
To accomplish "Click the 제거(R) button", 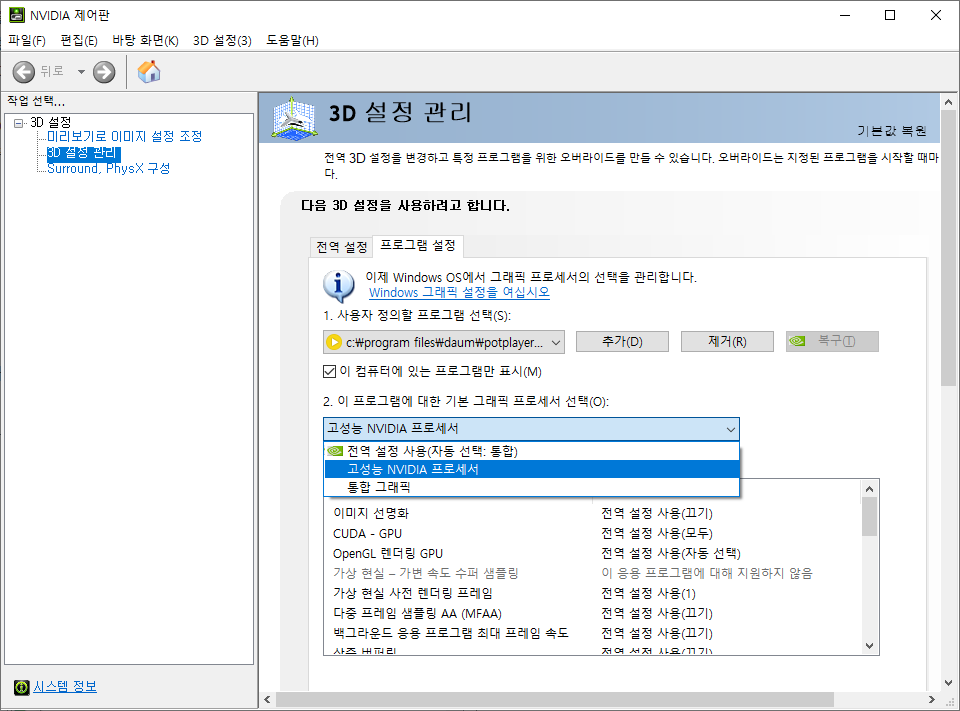I will [727, 342].
